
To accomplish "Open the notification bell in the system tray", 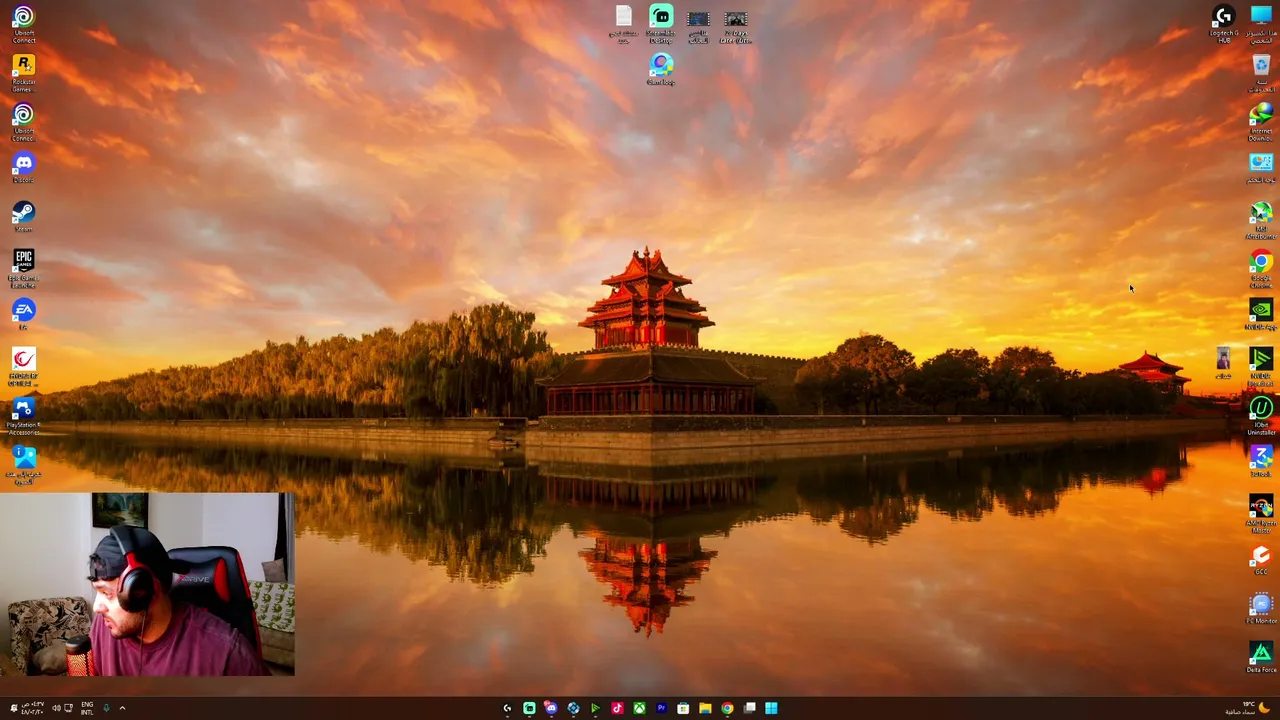I will (13, 708).
